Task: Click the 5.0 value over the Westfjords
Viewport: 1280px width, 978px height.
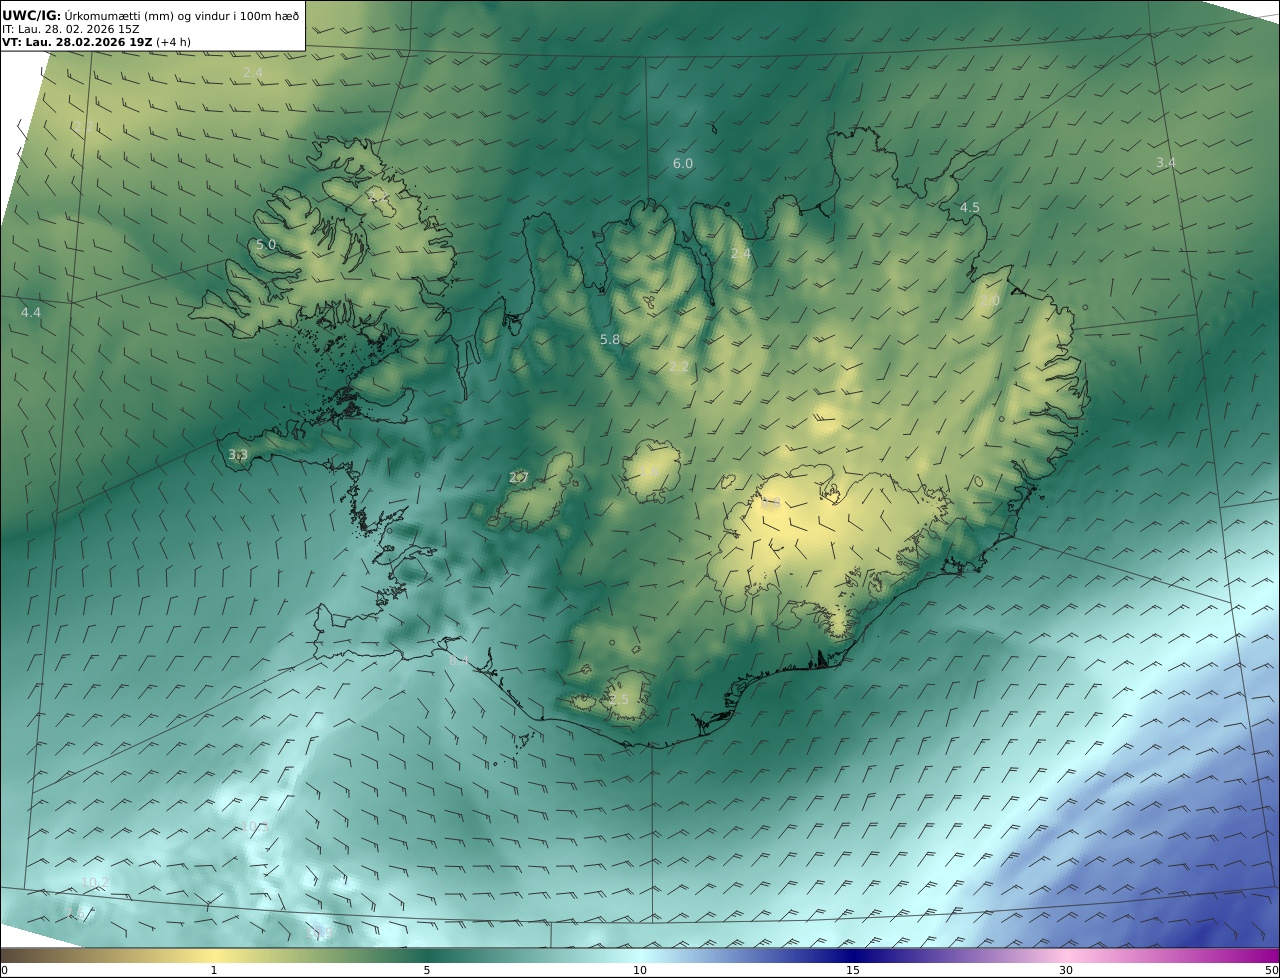Action: pyautogui.click(x=266, y=244)
